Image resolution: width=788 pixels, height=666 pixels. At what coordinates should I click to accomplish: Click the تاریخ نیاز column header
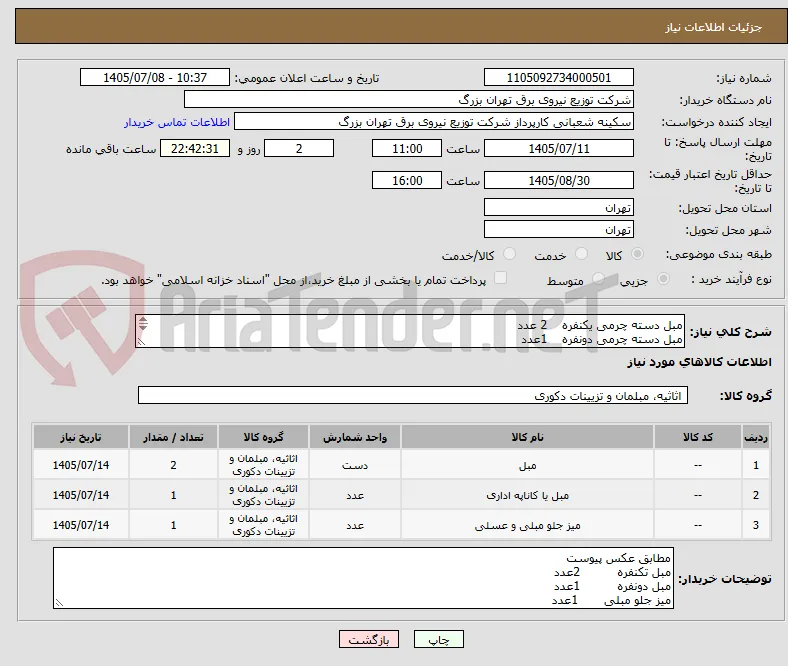click(x=81, y=437)
